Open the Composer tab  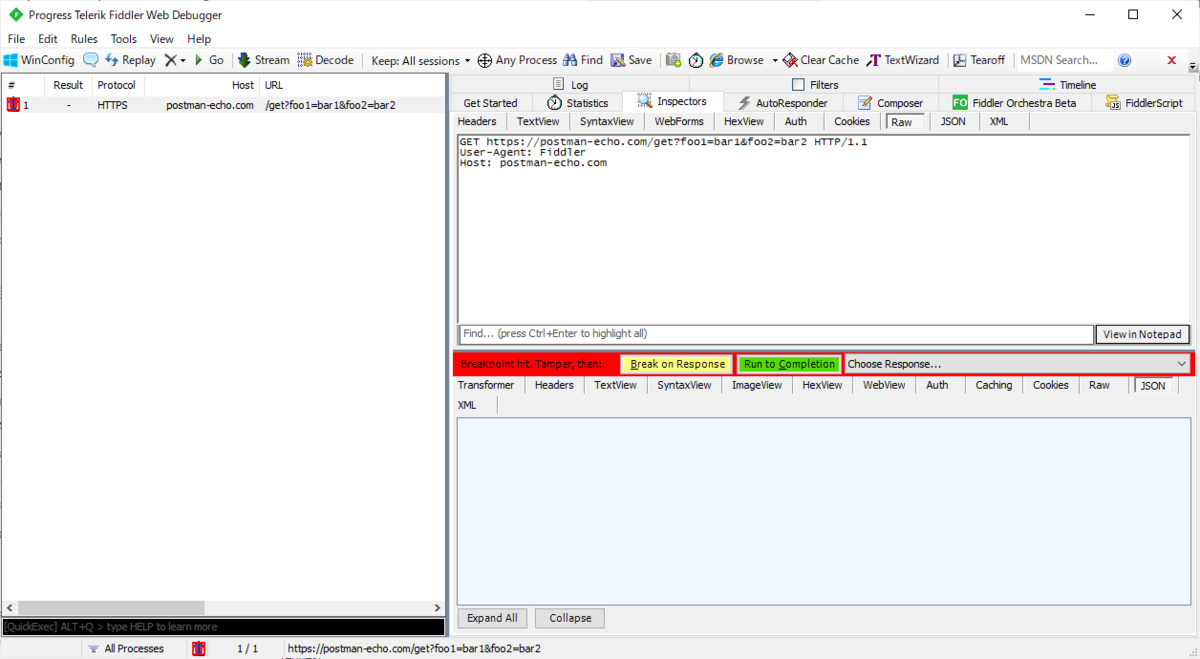889,103
